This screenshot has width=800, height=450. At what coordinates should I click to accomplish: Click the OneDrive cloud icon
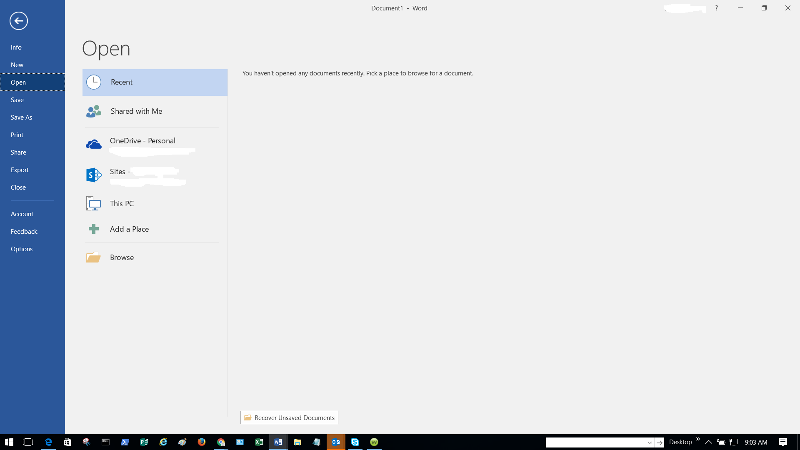[x=94, y=145]
